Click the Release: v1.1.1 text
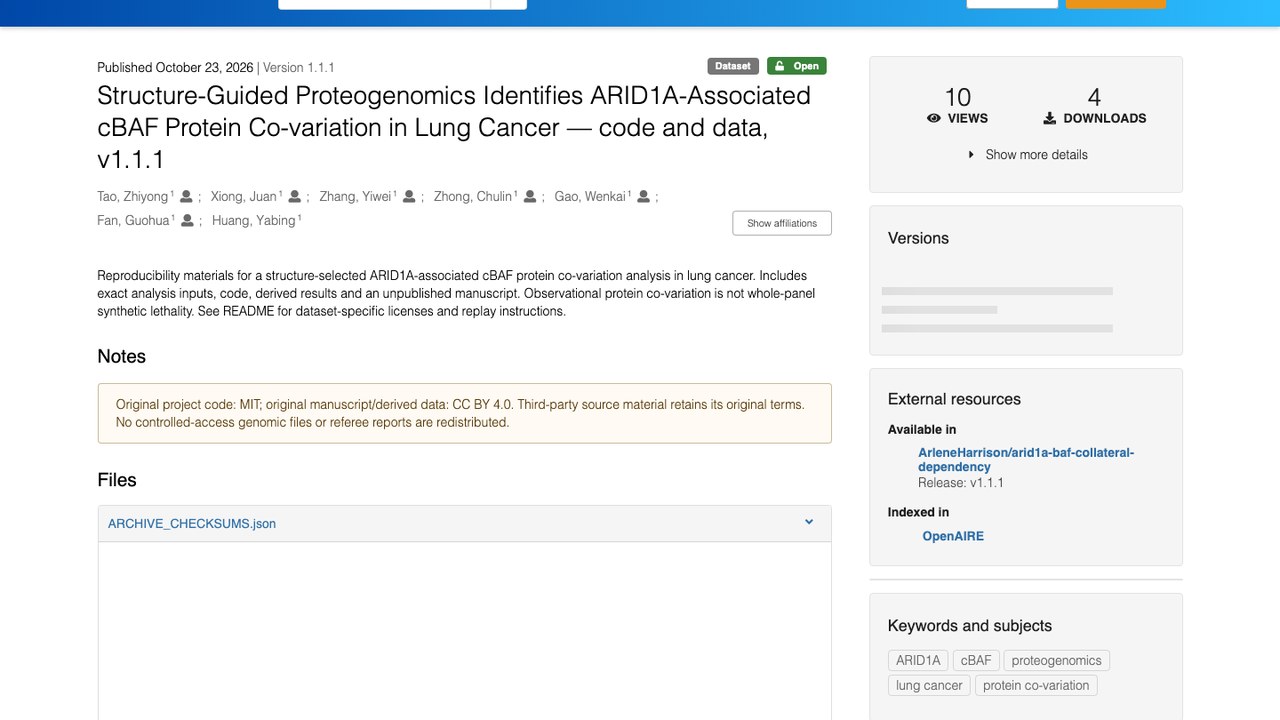The image size is (1280, 720). coord(961,483)
